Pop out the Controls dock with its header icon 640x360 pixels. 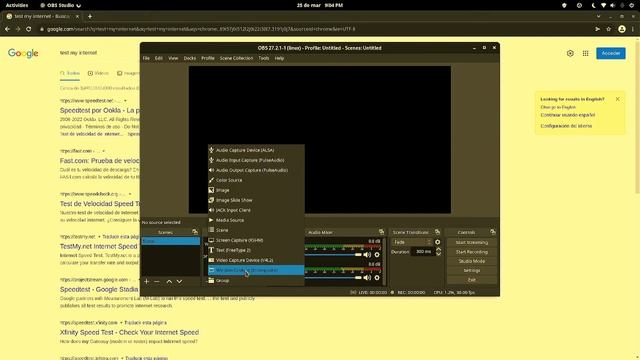pos(493,232)
